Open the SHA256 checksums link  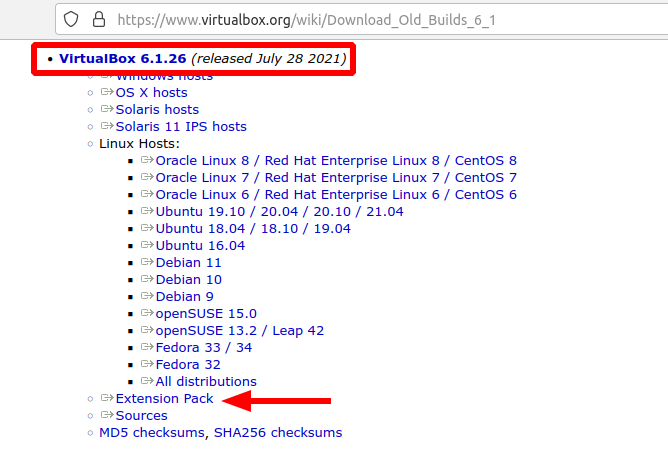coord(278,433)
